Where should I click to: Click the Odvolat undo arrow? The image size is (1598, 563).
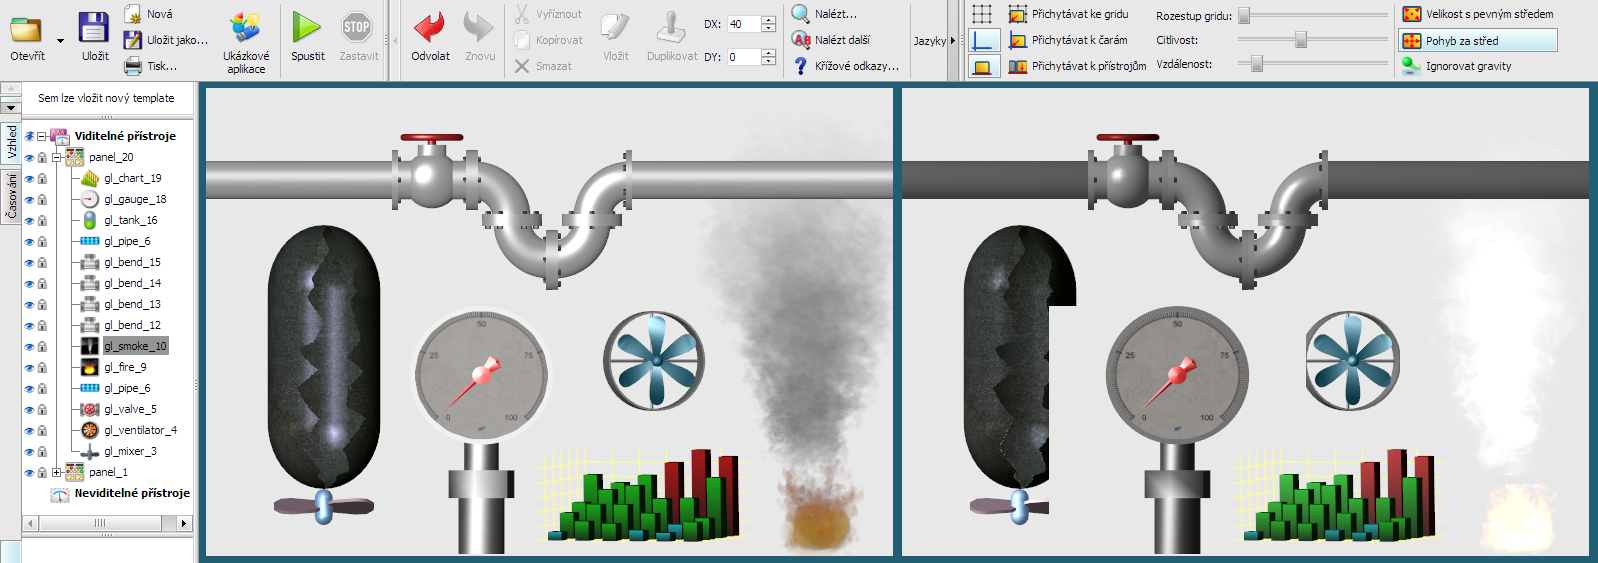(430, 29)
